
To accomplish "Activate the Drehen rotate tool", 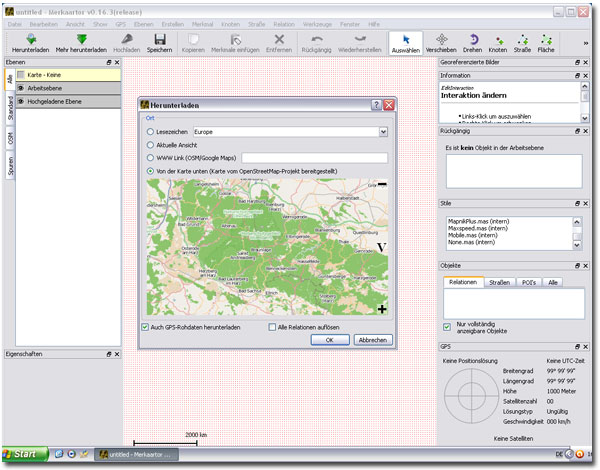I will pos(472,39).
